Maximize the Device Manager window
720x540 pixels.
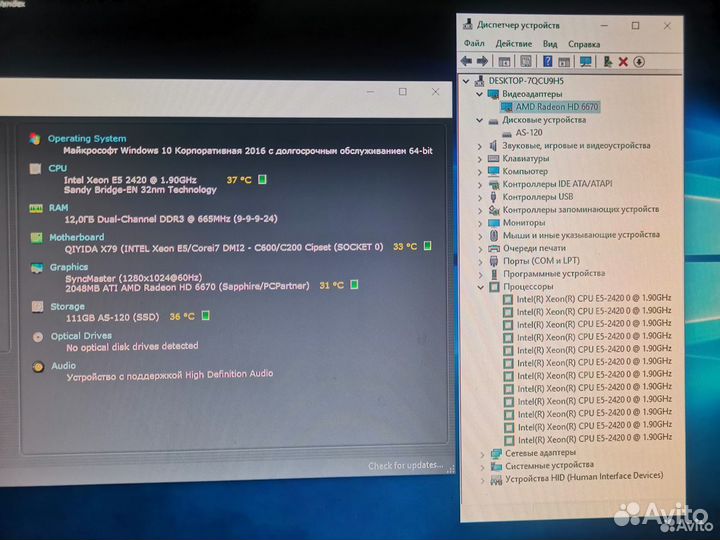pos(636,26)
